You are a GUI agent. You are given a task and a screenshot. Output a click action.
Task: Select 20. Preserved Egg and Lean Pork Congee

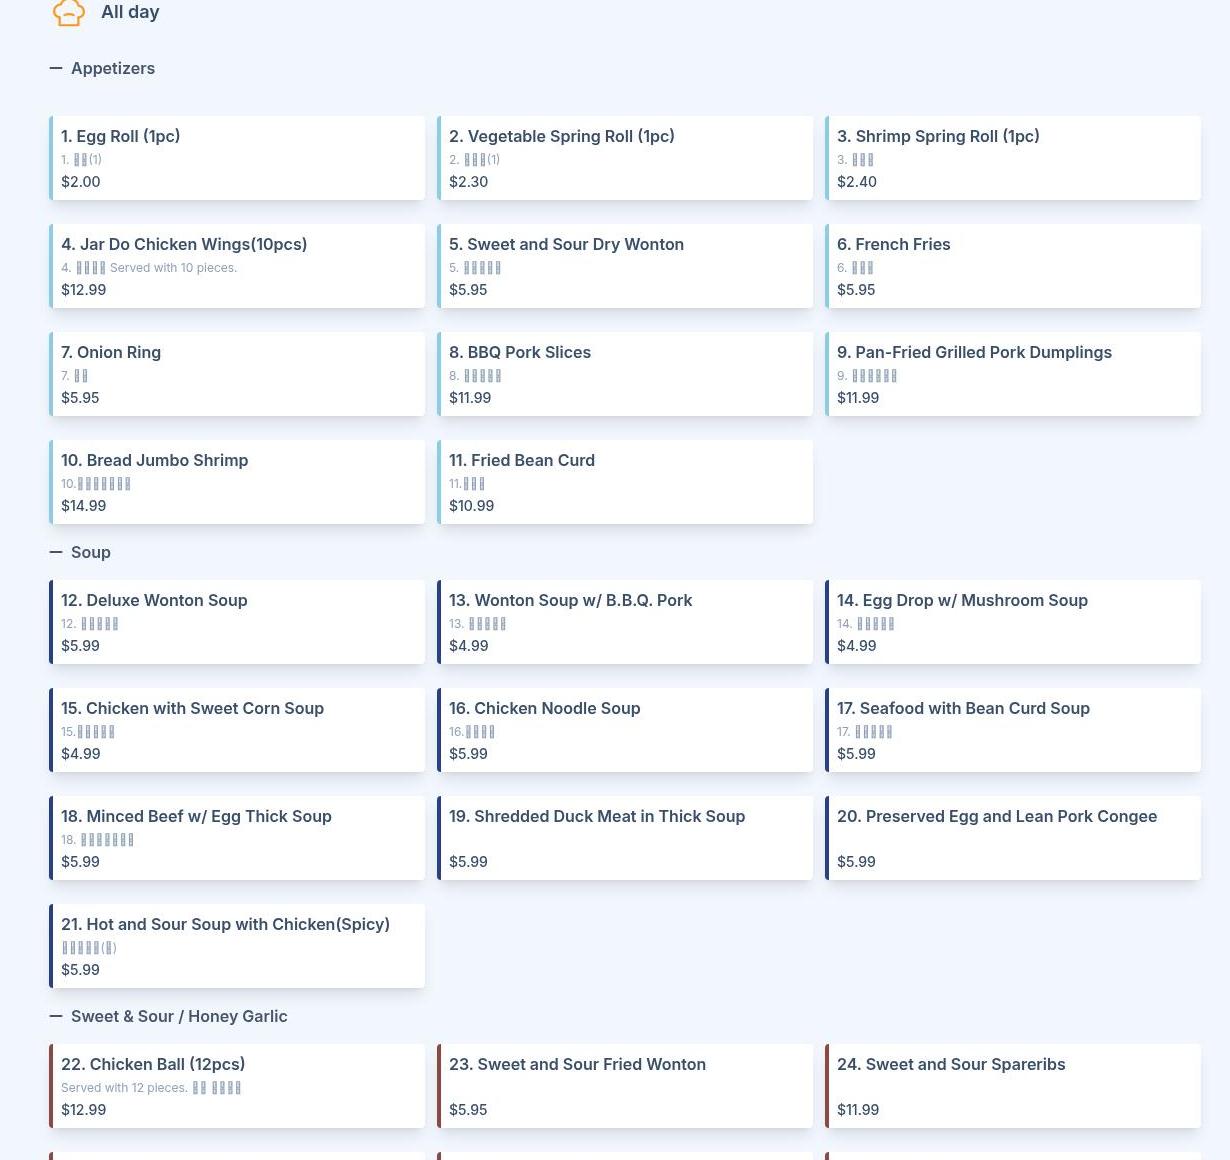1013,838
